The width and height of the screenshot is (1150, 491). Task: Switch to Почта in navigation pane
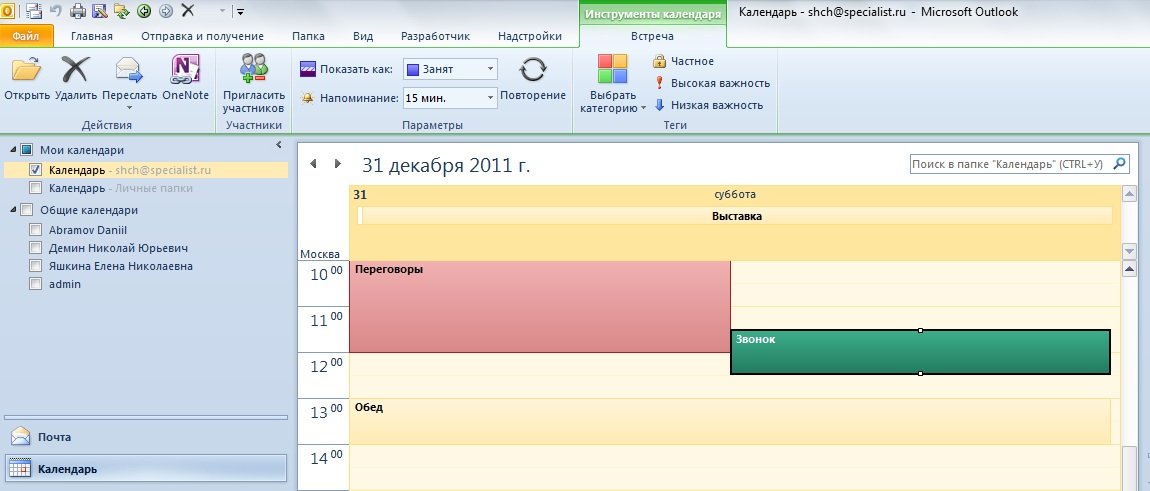[x=54, y=437]
